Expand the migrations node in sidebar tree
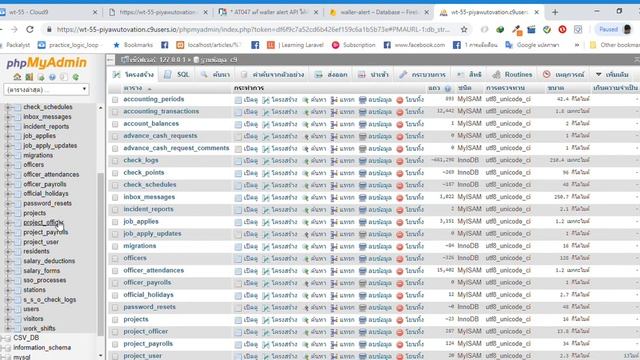Viewport: 640px width, 360px height. (8, 156)
